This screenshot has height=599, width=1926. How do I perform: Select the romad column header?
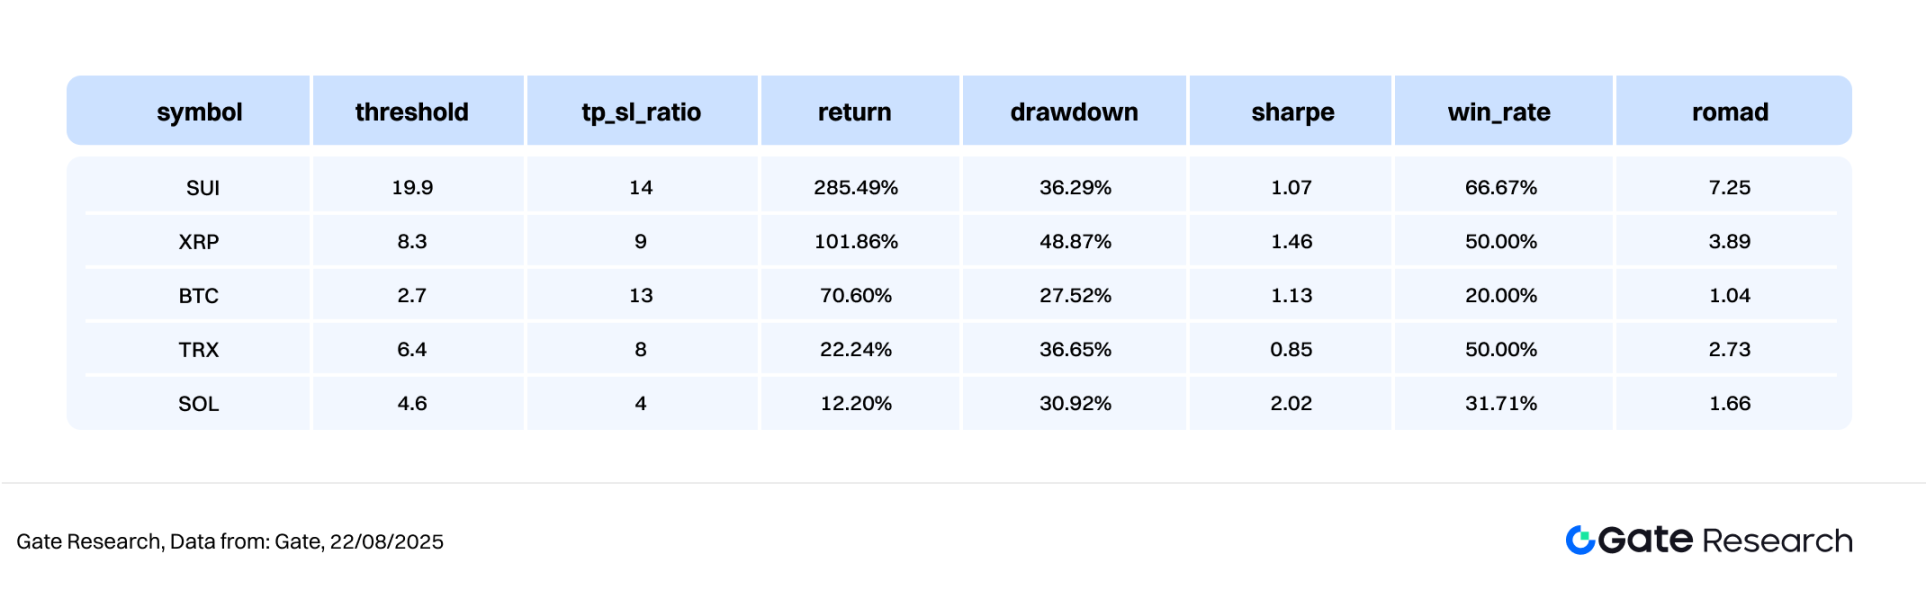1730,112
